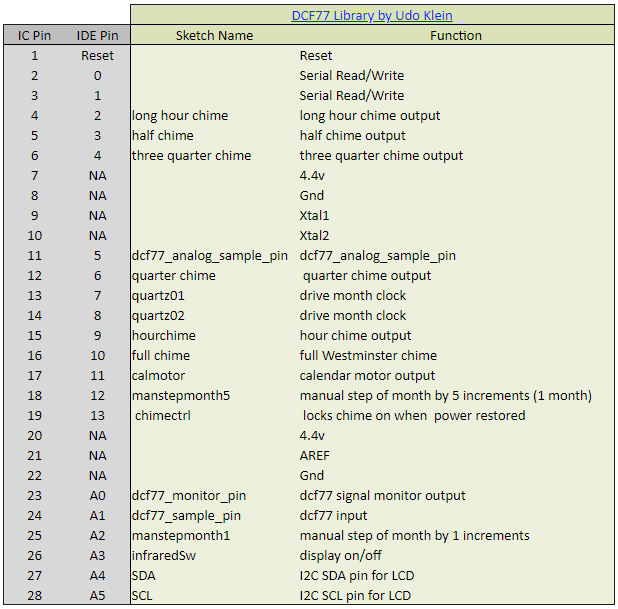Click the "display on/off" function cell
Image resolution: width=618 pixels, height=609 pixels.
(342, 555)
